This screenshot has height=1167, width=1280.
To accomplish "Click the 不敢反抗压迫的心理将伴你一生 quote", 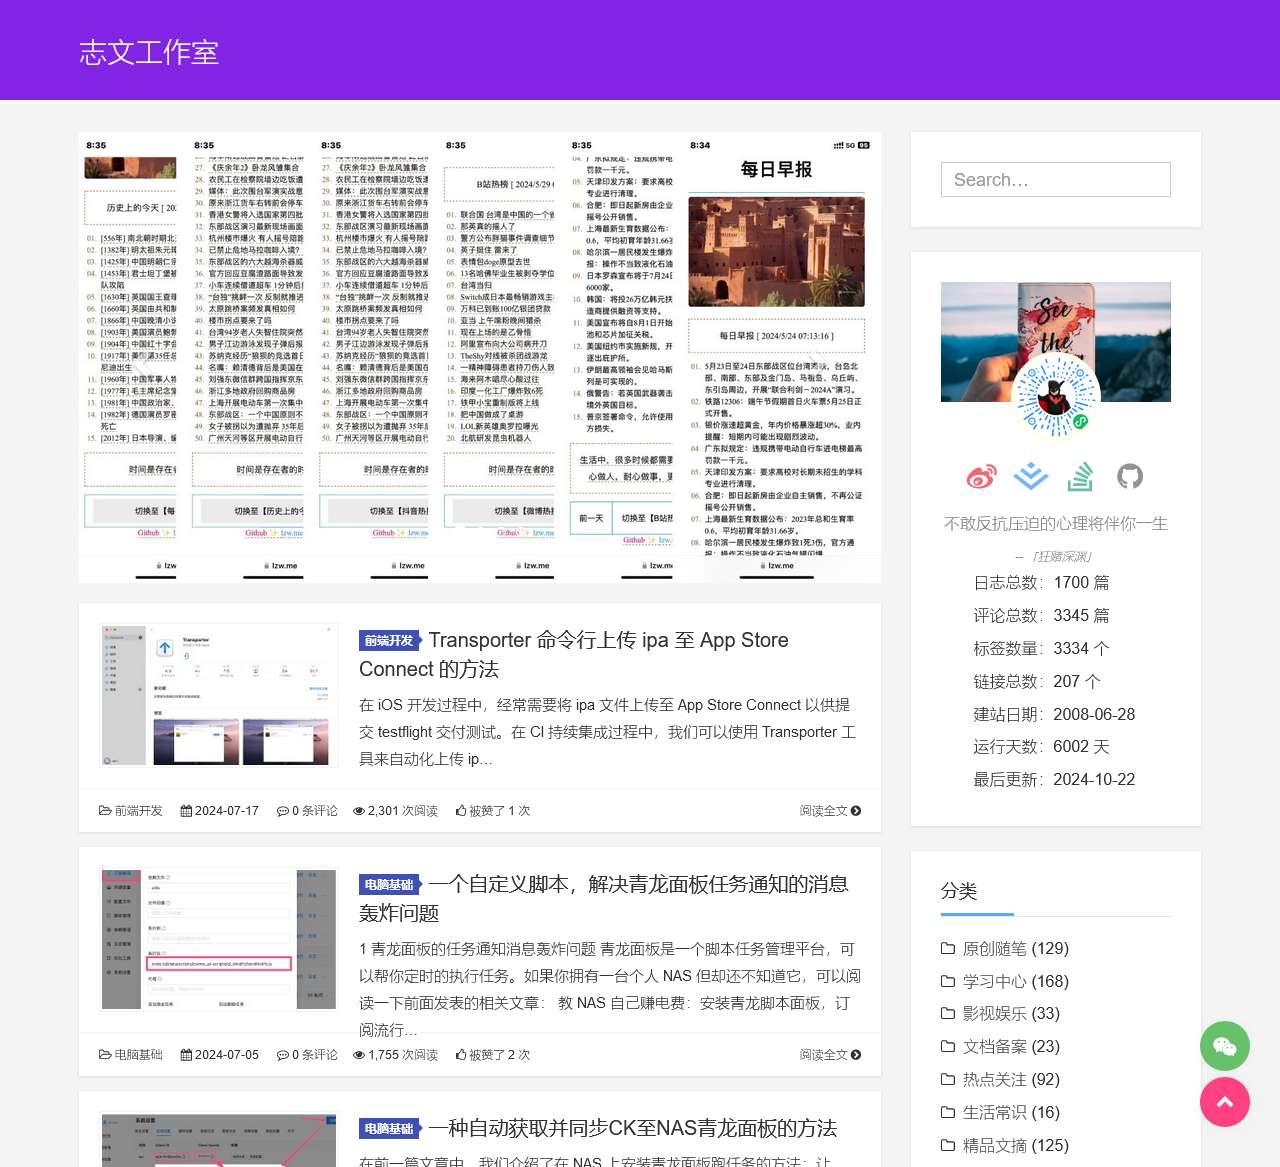I will pyautogui.click(x=1056, y=524).
